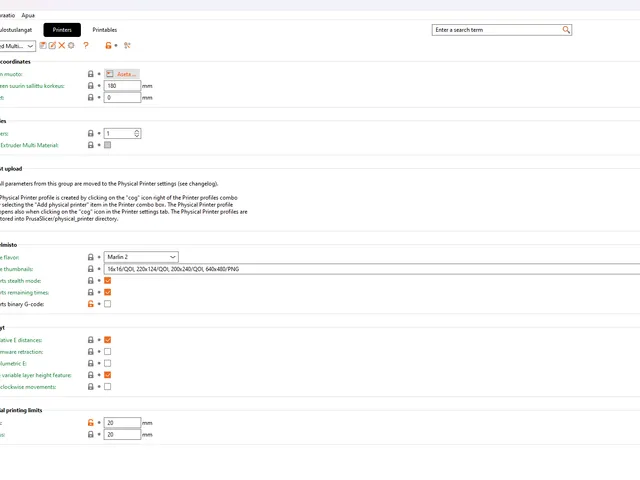Open physical printer cog icon in toolbar

71,45
